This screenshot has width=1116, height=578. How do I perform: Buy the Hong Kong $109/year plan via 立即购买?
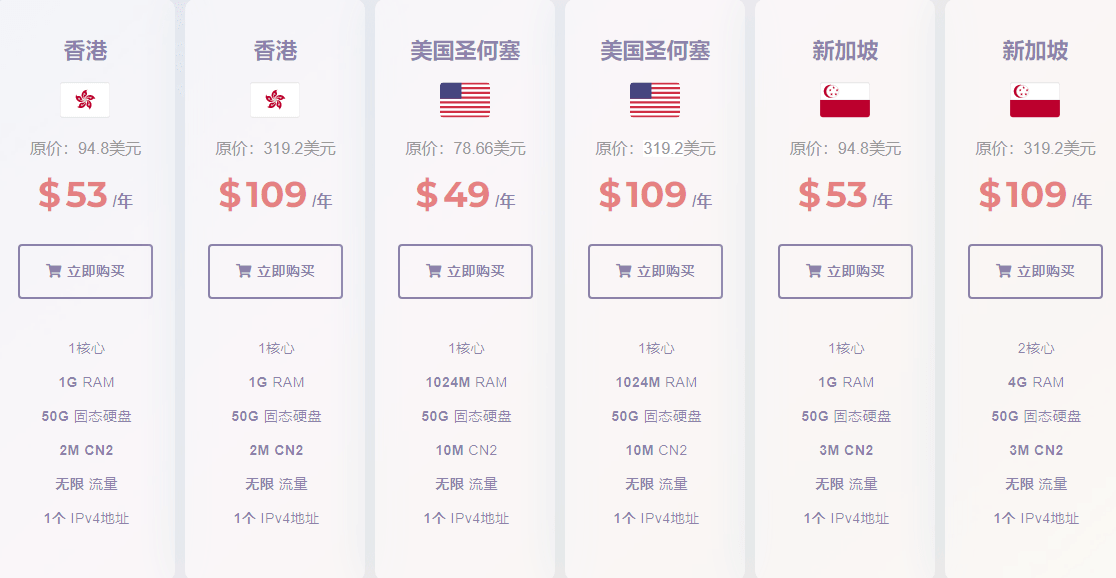[x=275, y=271]
